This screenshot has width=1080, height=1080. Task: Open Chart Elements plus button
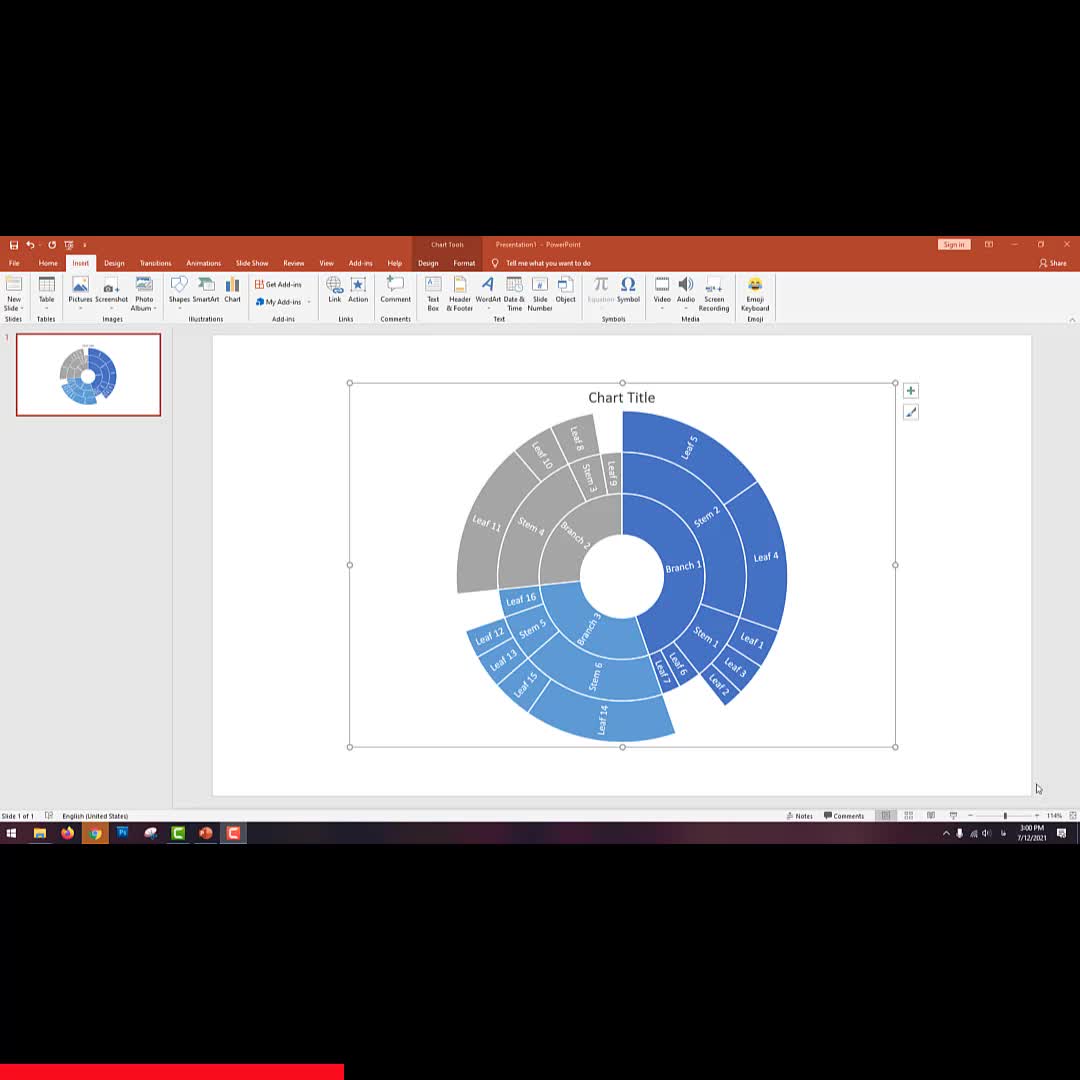pyautogui.click(x=910, y=391)
